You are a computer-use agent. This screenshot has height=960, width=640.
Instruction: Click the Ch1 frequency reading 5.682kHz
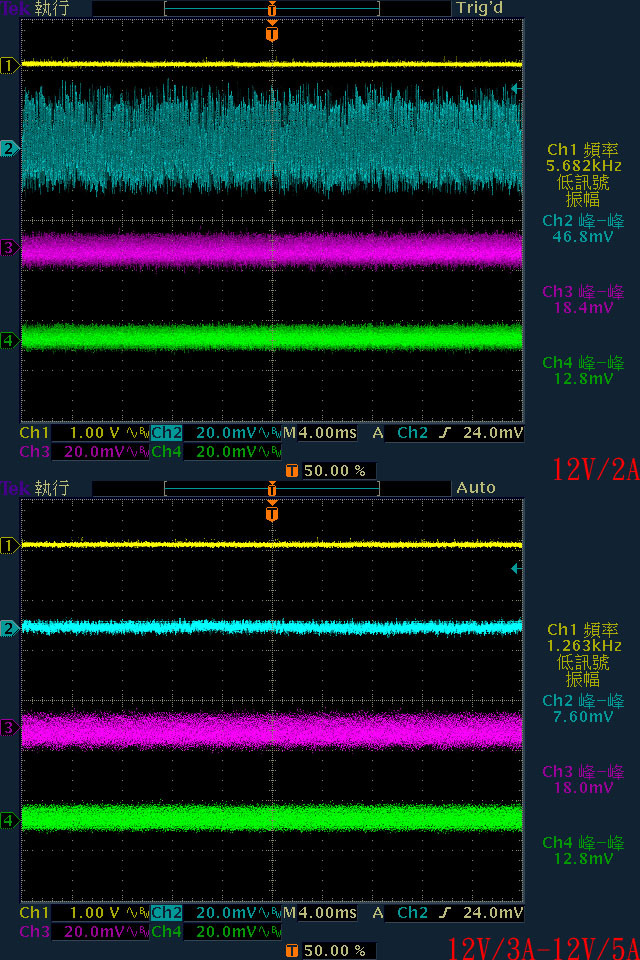tap(584, 166)
